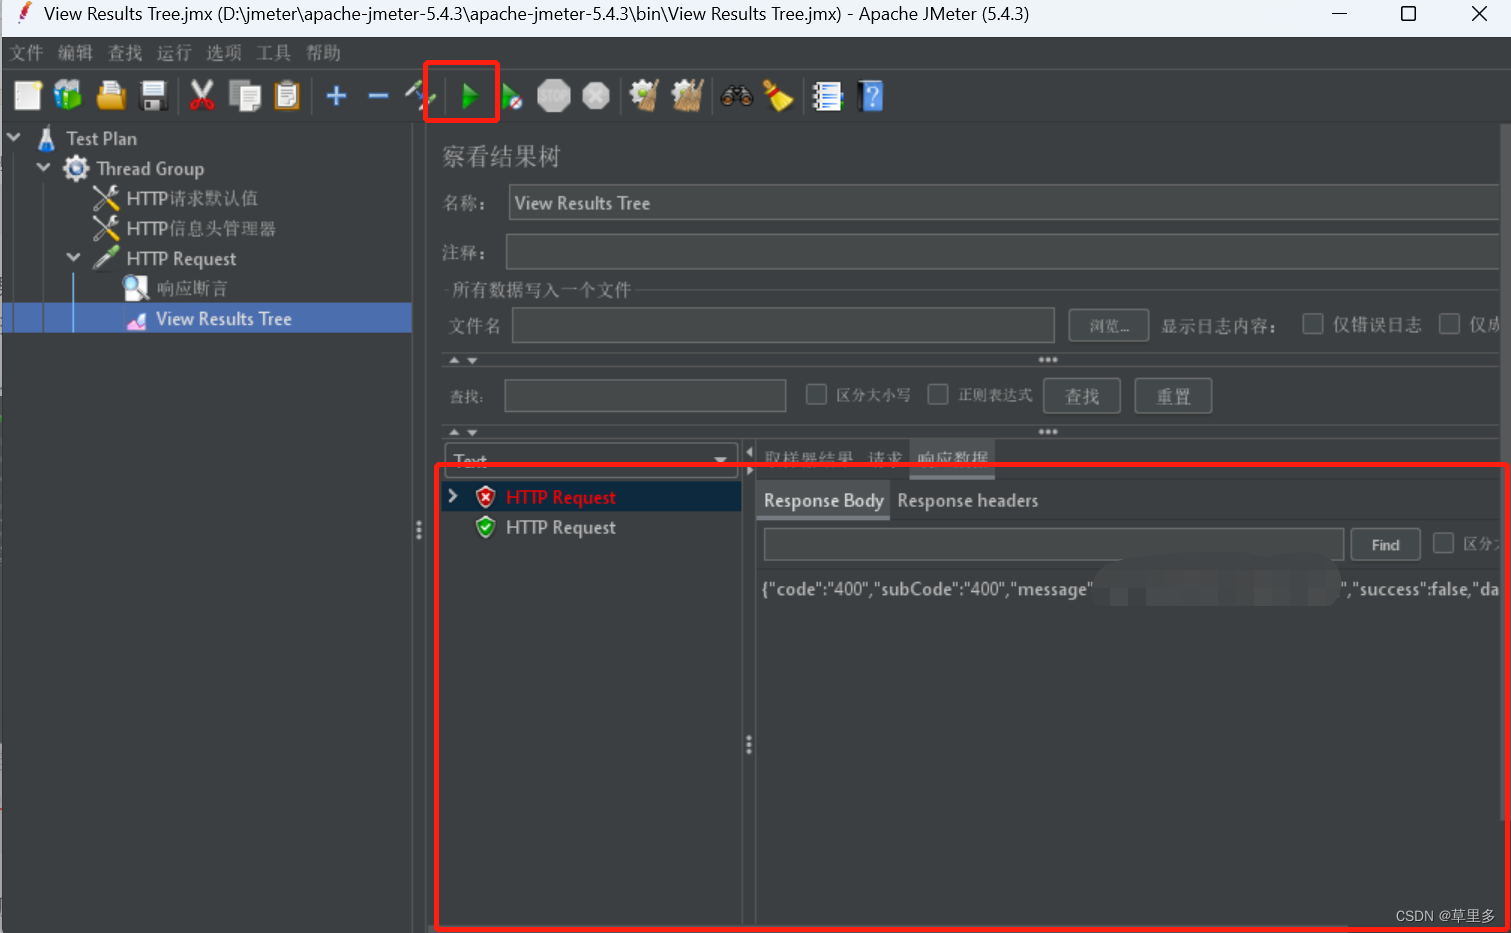The width and height of the screenshot is (1511, 933).
Task: Click the Thread Group gear icon
Action: [76, 168]
